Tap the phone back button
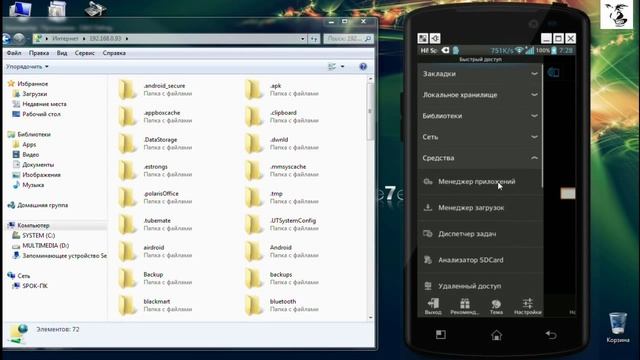The width and height of the screenshot is (640, 360). click(x=551, y=335)
